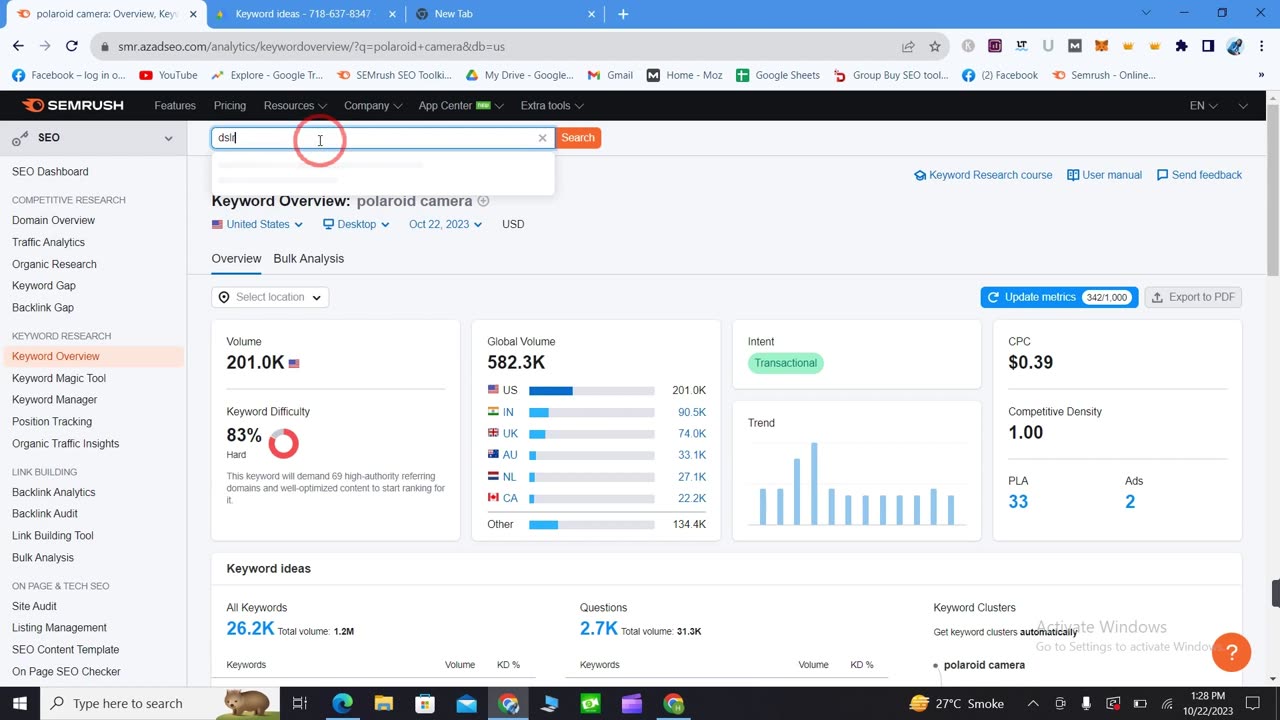Click the Semrush logo
The width and height of the screenshot is (1280, 720).
[73, 105]
